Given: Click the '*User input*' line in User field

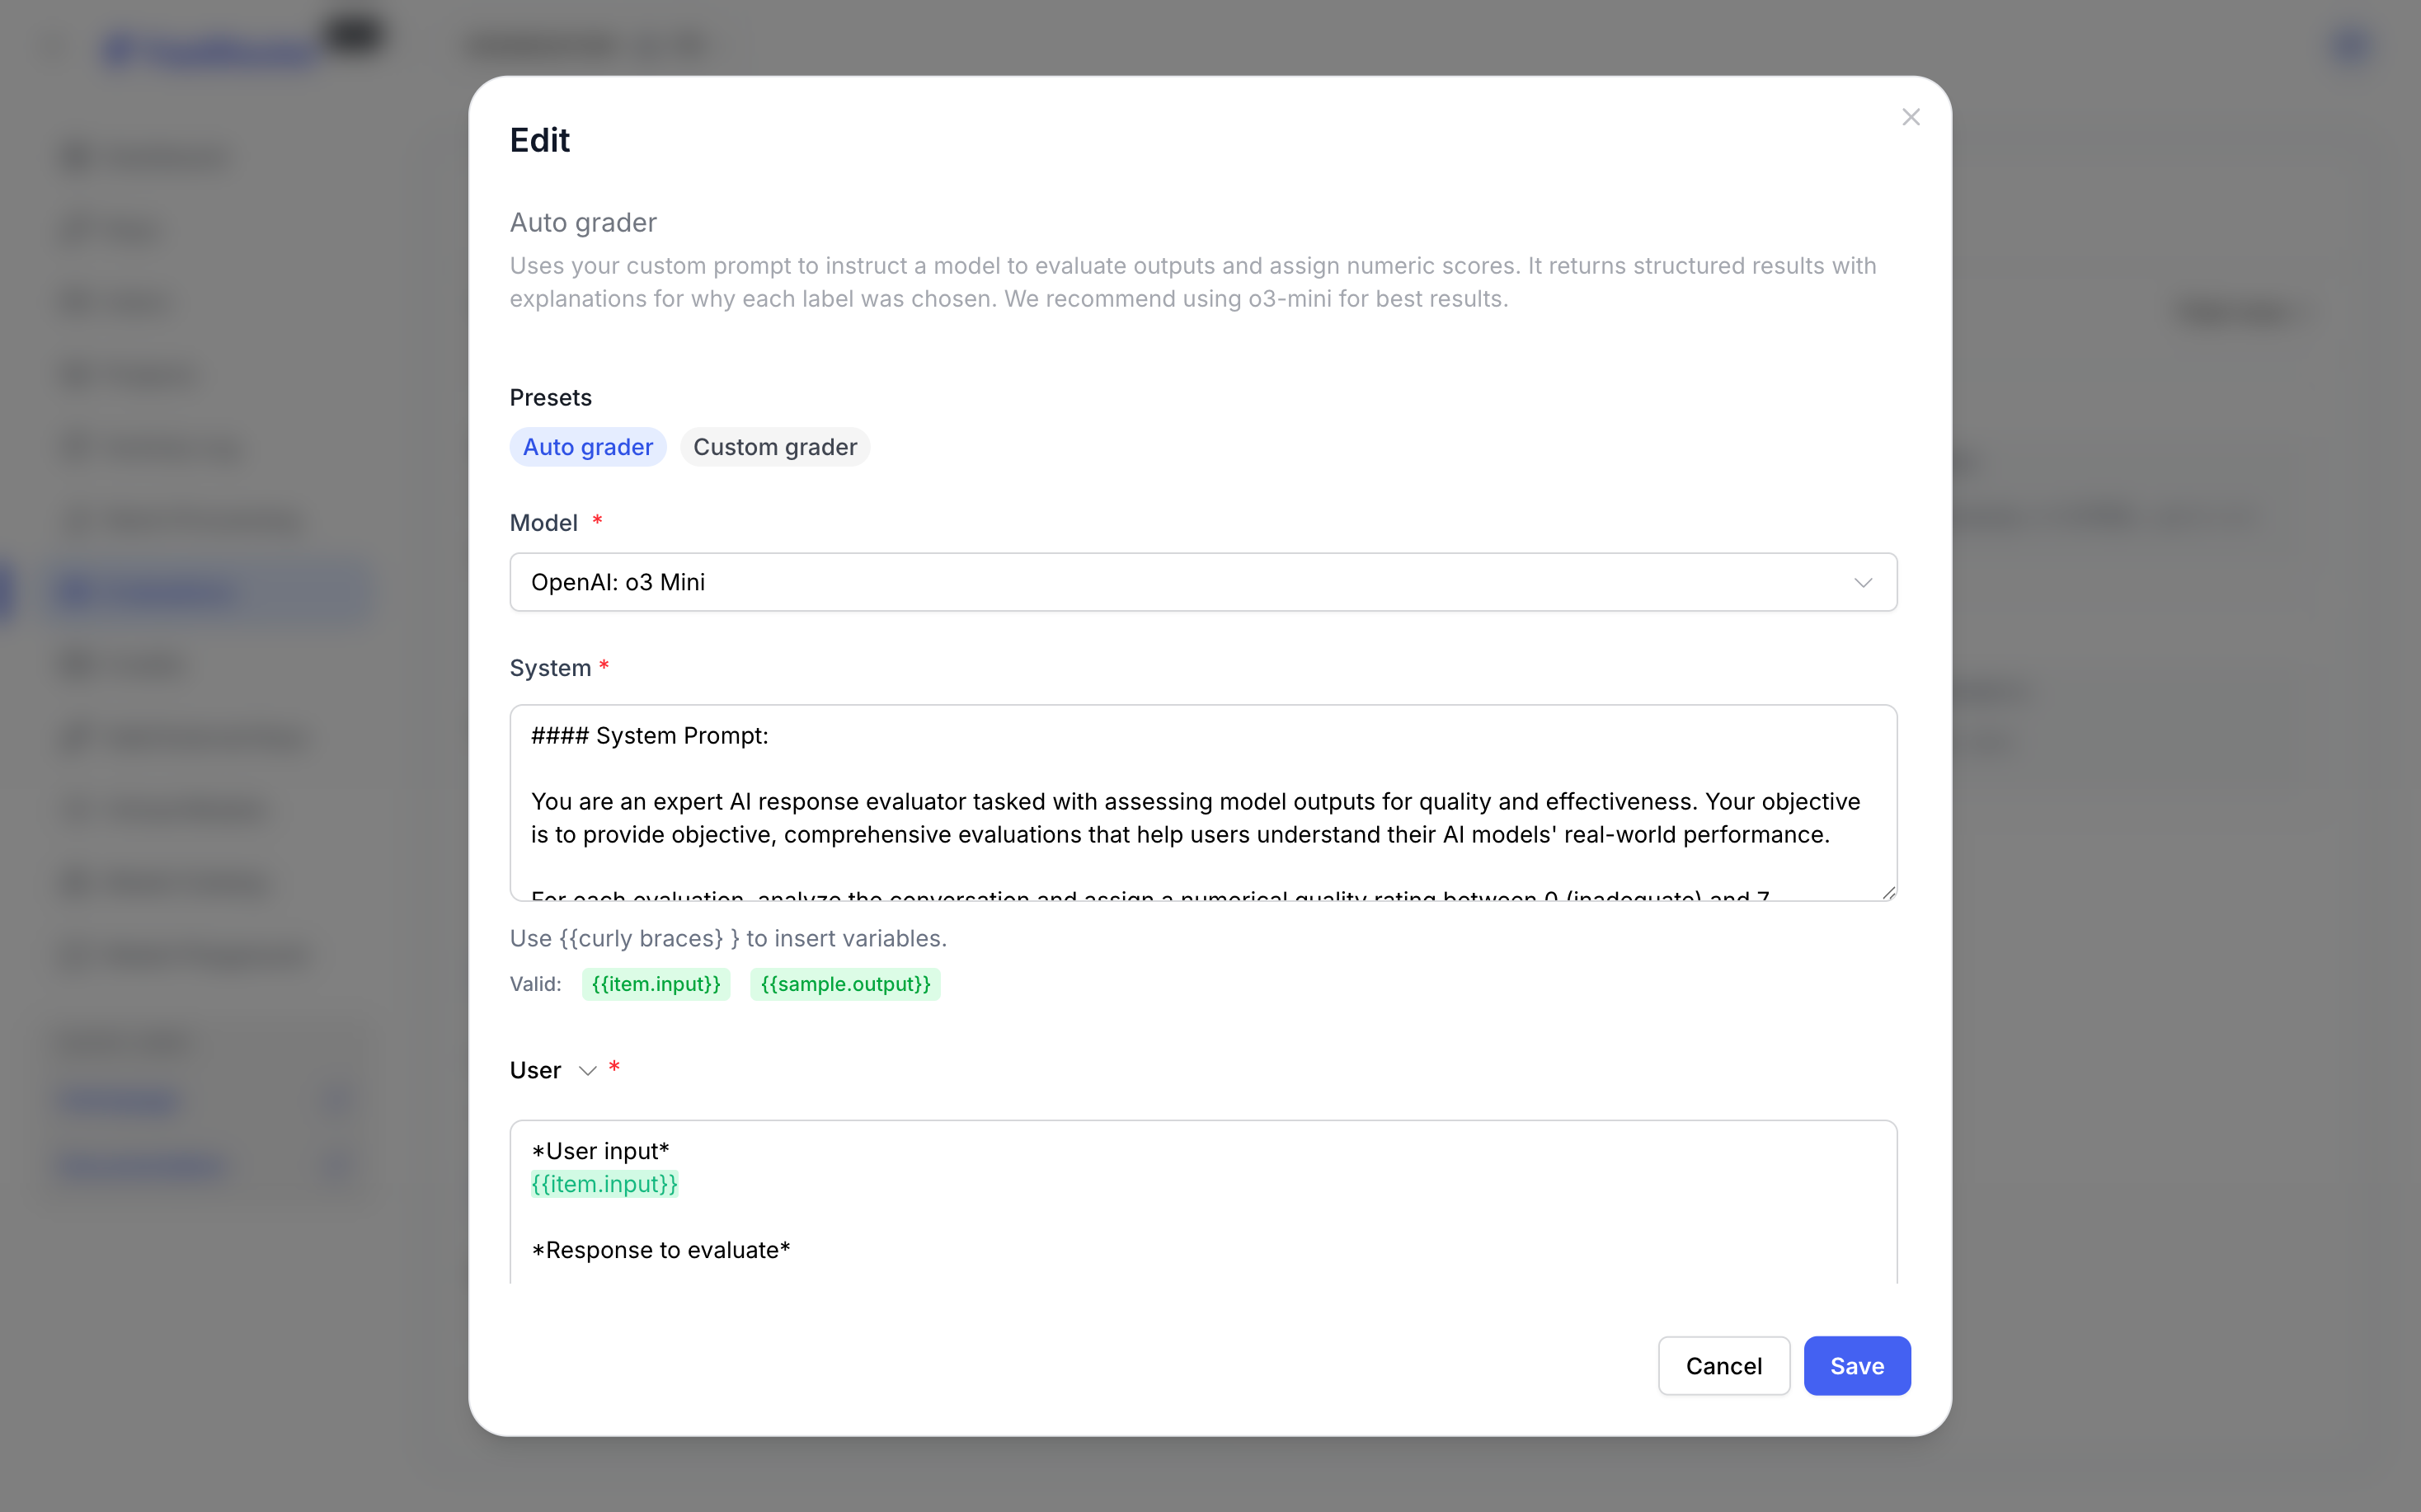Looking at the screenshot, I should tap(601, 1151).
